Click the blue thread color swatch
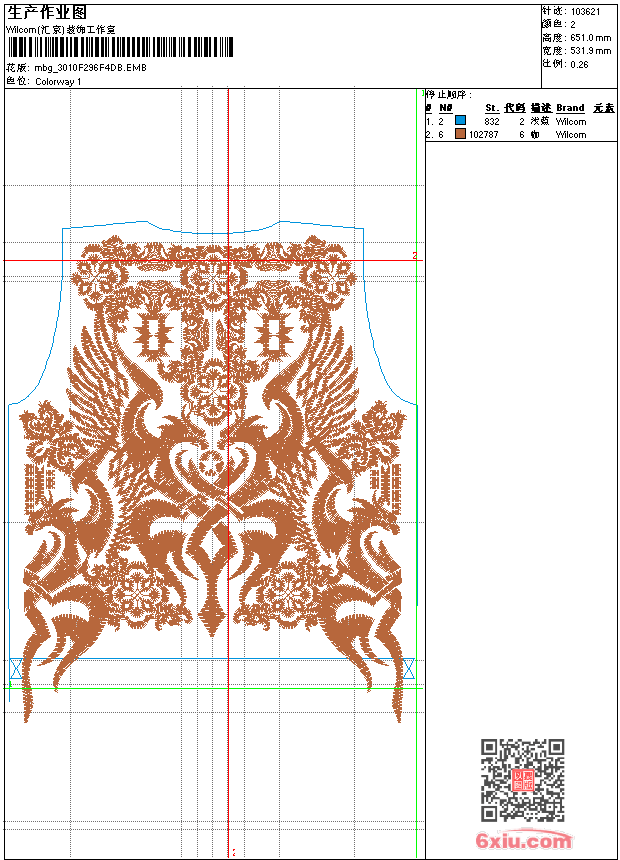 point(460,120)
